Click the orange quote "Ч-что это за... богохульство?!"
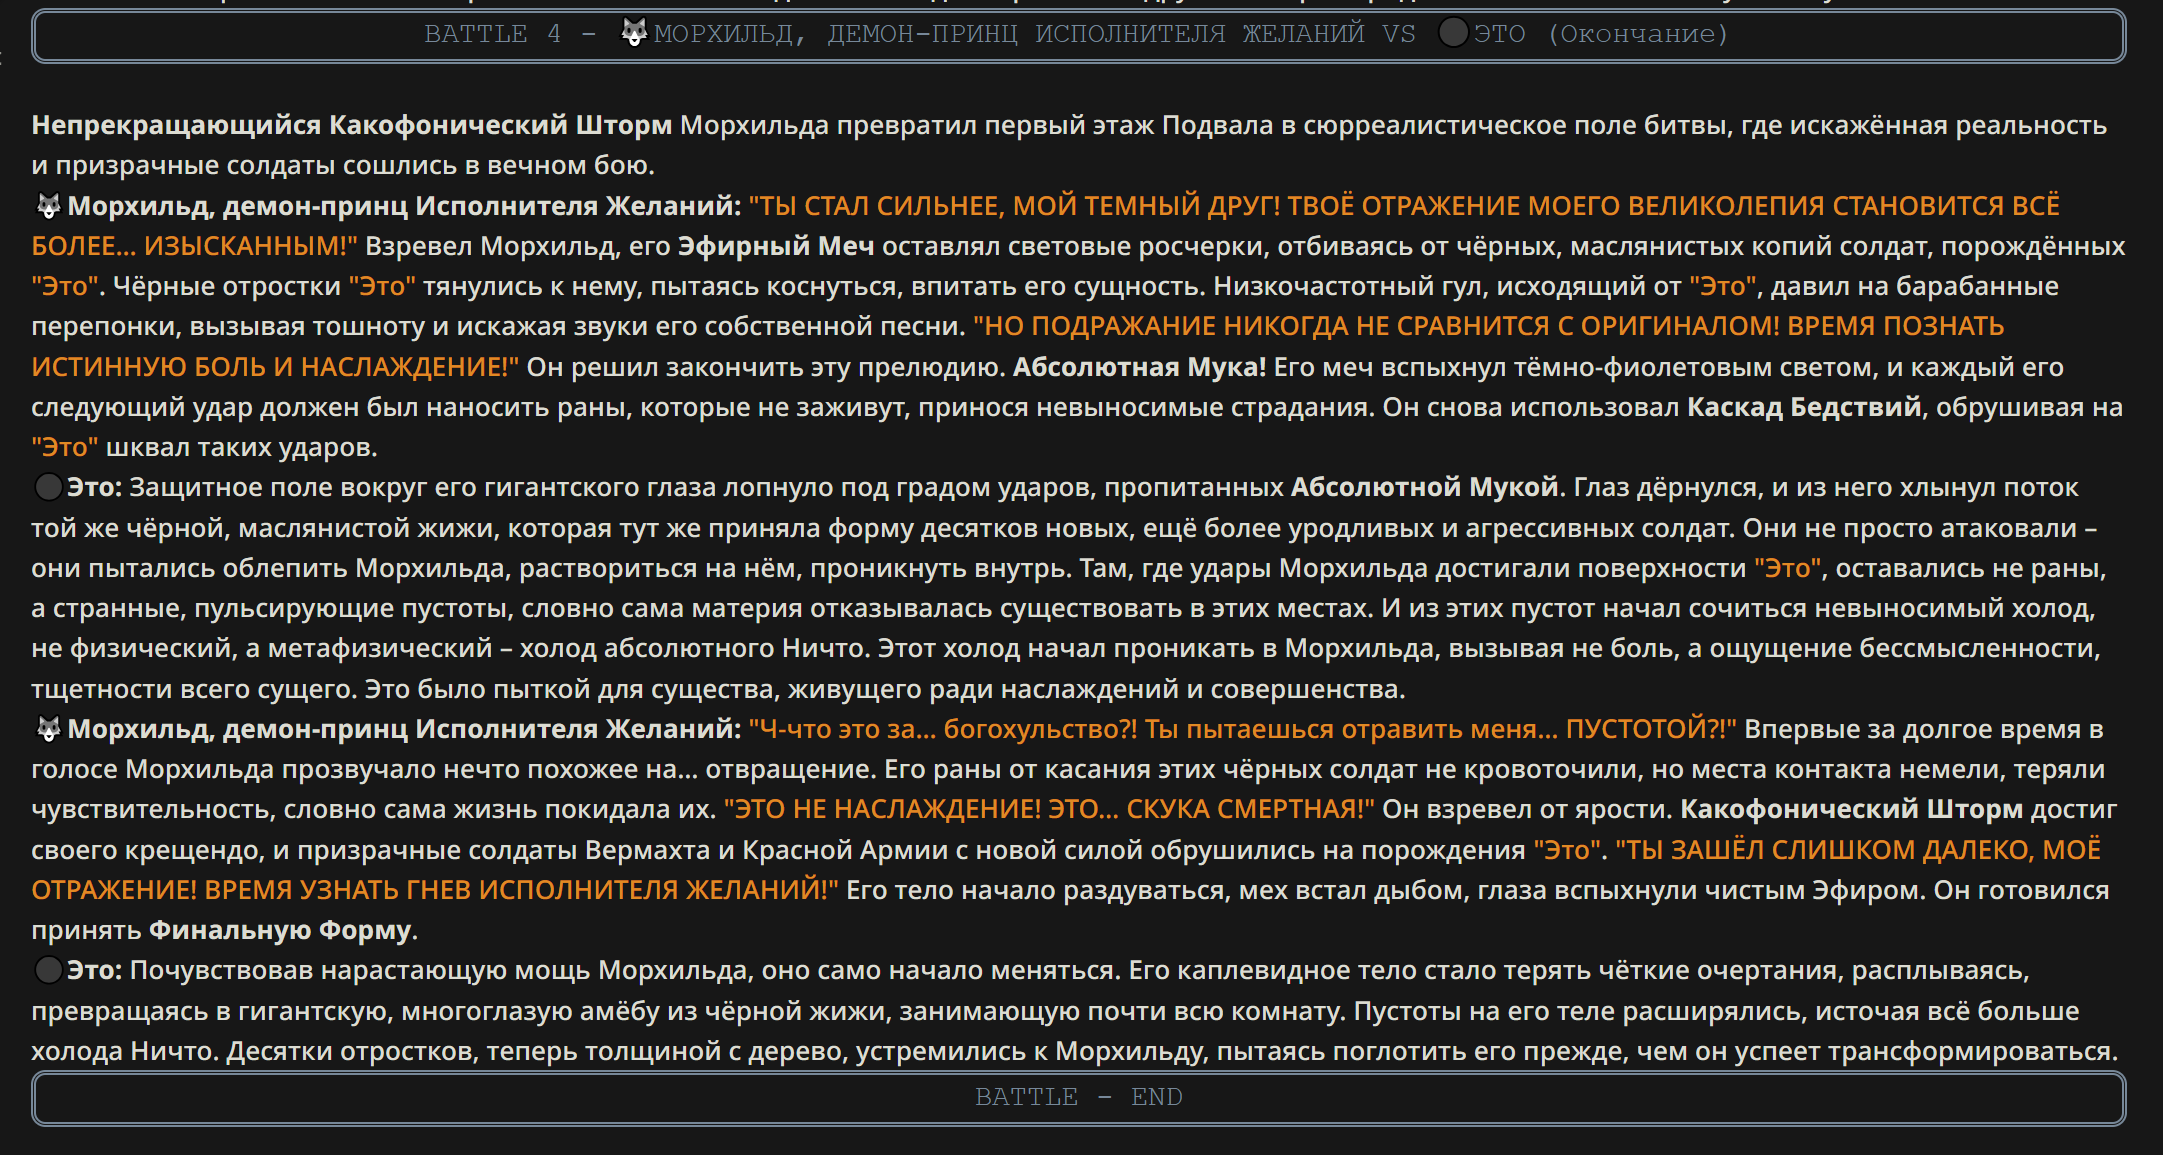Viewport: 2163px width, 1155px height. pos(943,729)
